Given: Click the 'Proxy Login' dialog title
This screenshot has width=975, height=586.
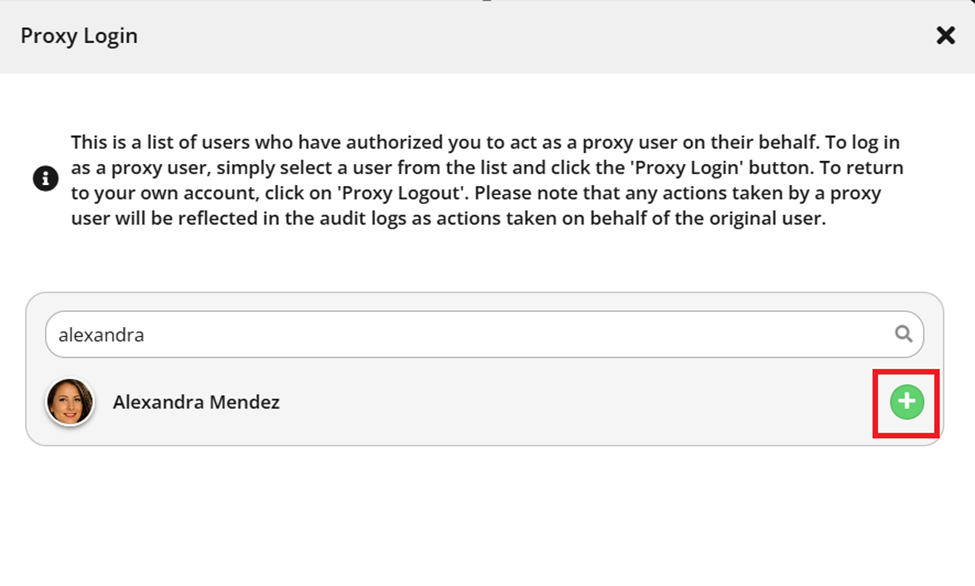Looking at the screenshot, I should click(x=79, y=35).
